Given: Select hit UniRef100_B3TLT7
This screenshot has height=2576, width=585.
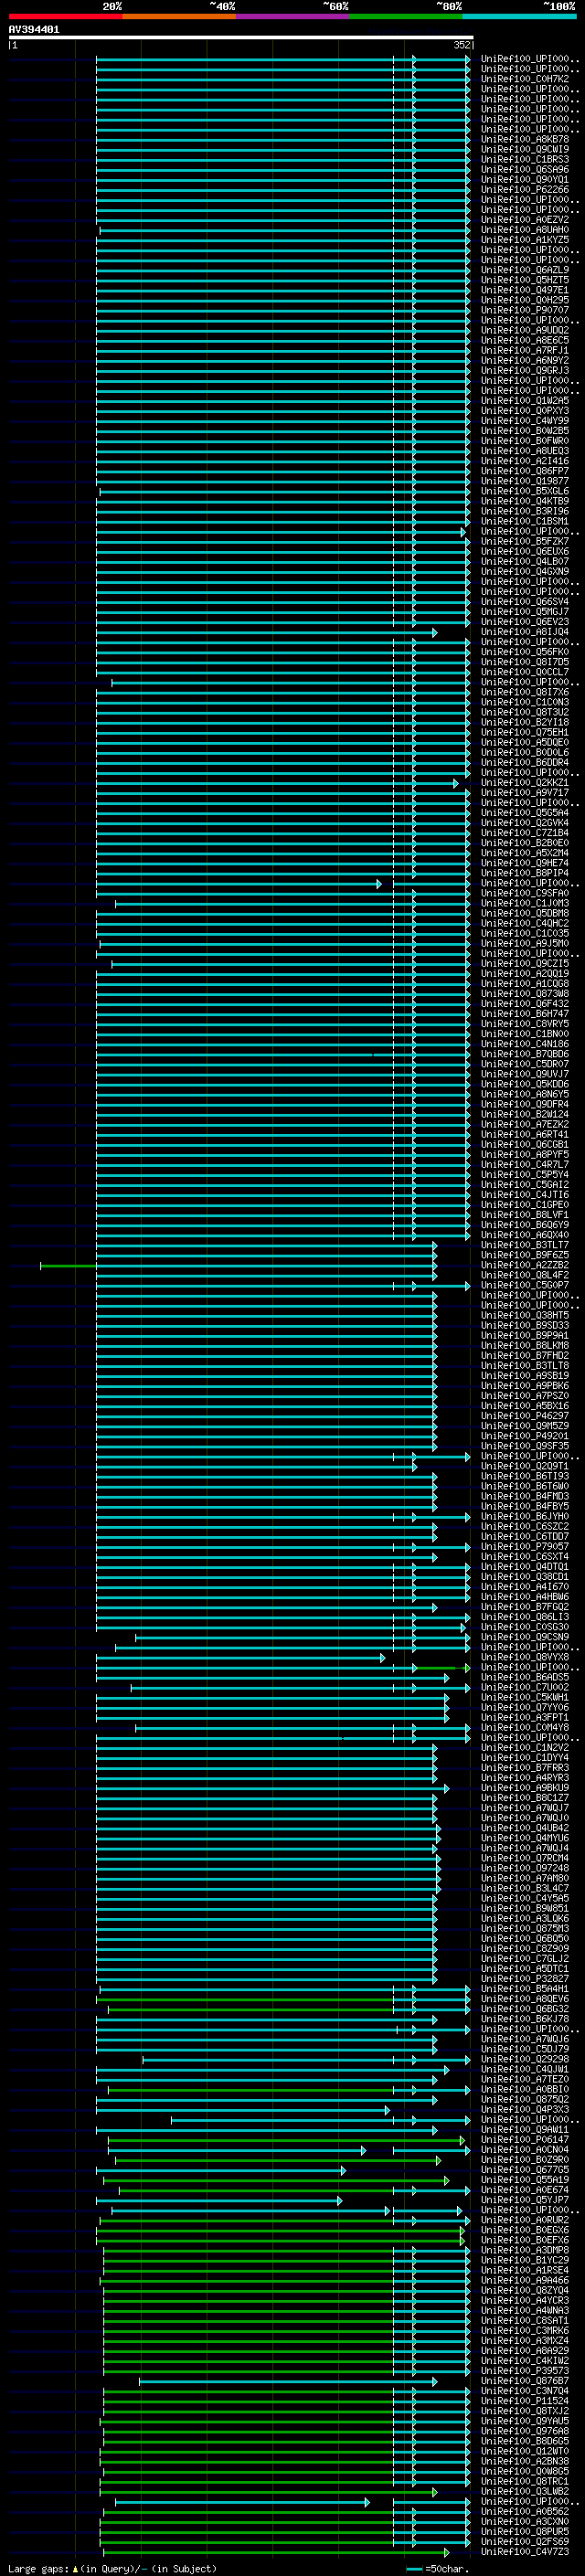Looking at the screenshot, I should [525, 1245].
